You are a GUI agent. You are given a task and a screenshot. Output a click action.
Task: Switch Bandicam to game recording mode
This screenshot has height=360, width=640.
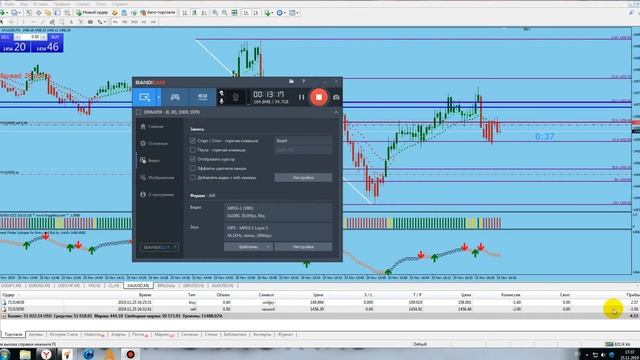tap(175, 97)
